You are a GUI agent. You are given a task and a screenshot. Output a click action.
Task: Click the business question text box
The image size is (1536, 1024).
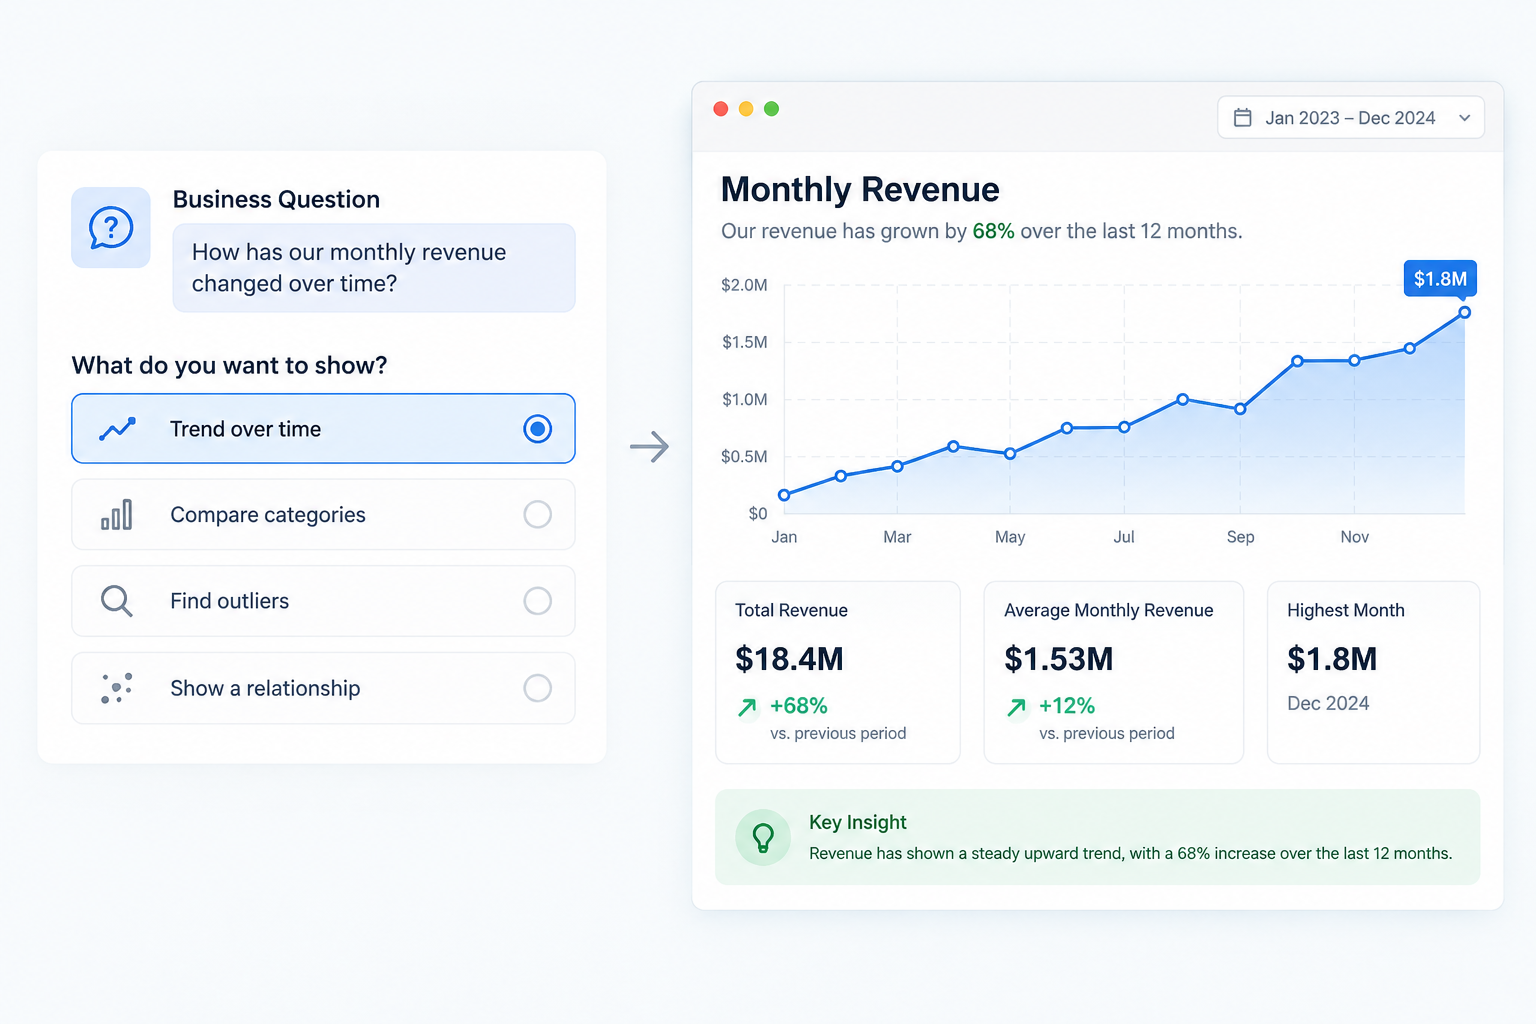point(374,268)
